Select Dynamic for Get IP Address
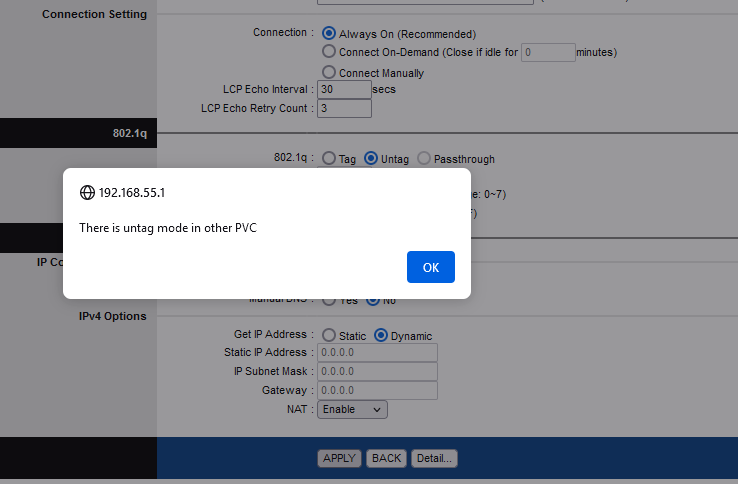Viewport: 738px width, 484px height. (x=381, y=336)
